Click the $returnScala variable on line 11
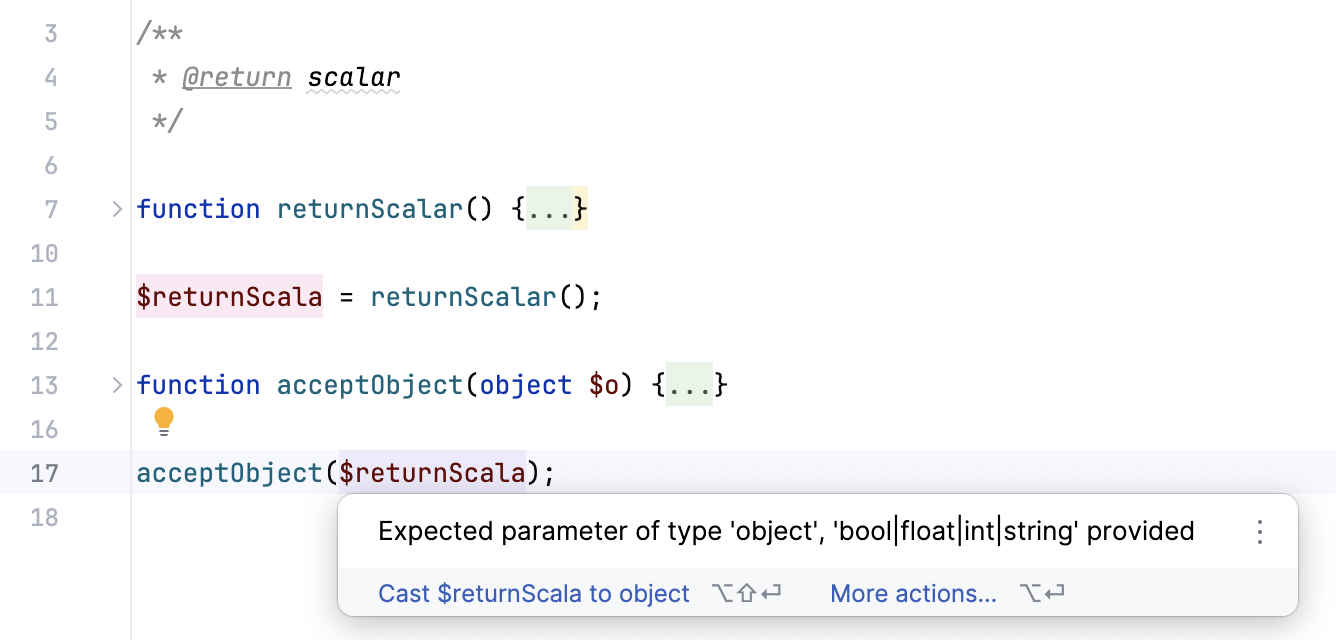This screenshot has height=640, width=1336. click(229, 297)
